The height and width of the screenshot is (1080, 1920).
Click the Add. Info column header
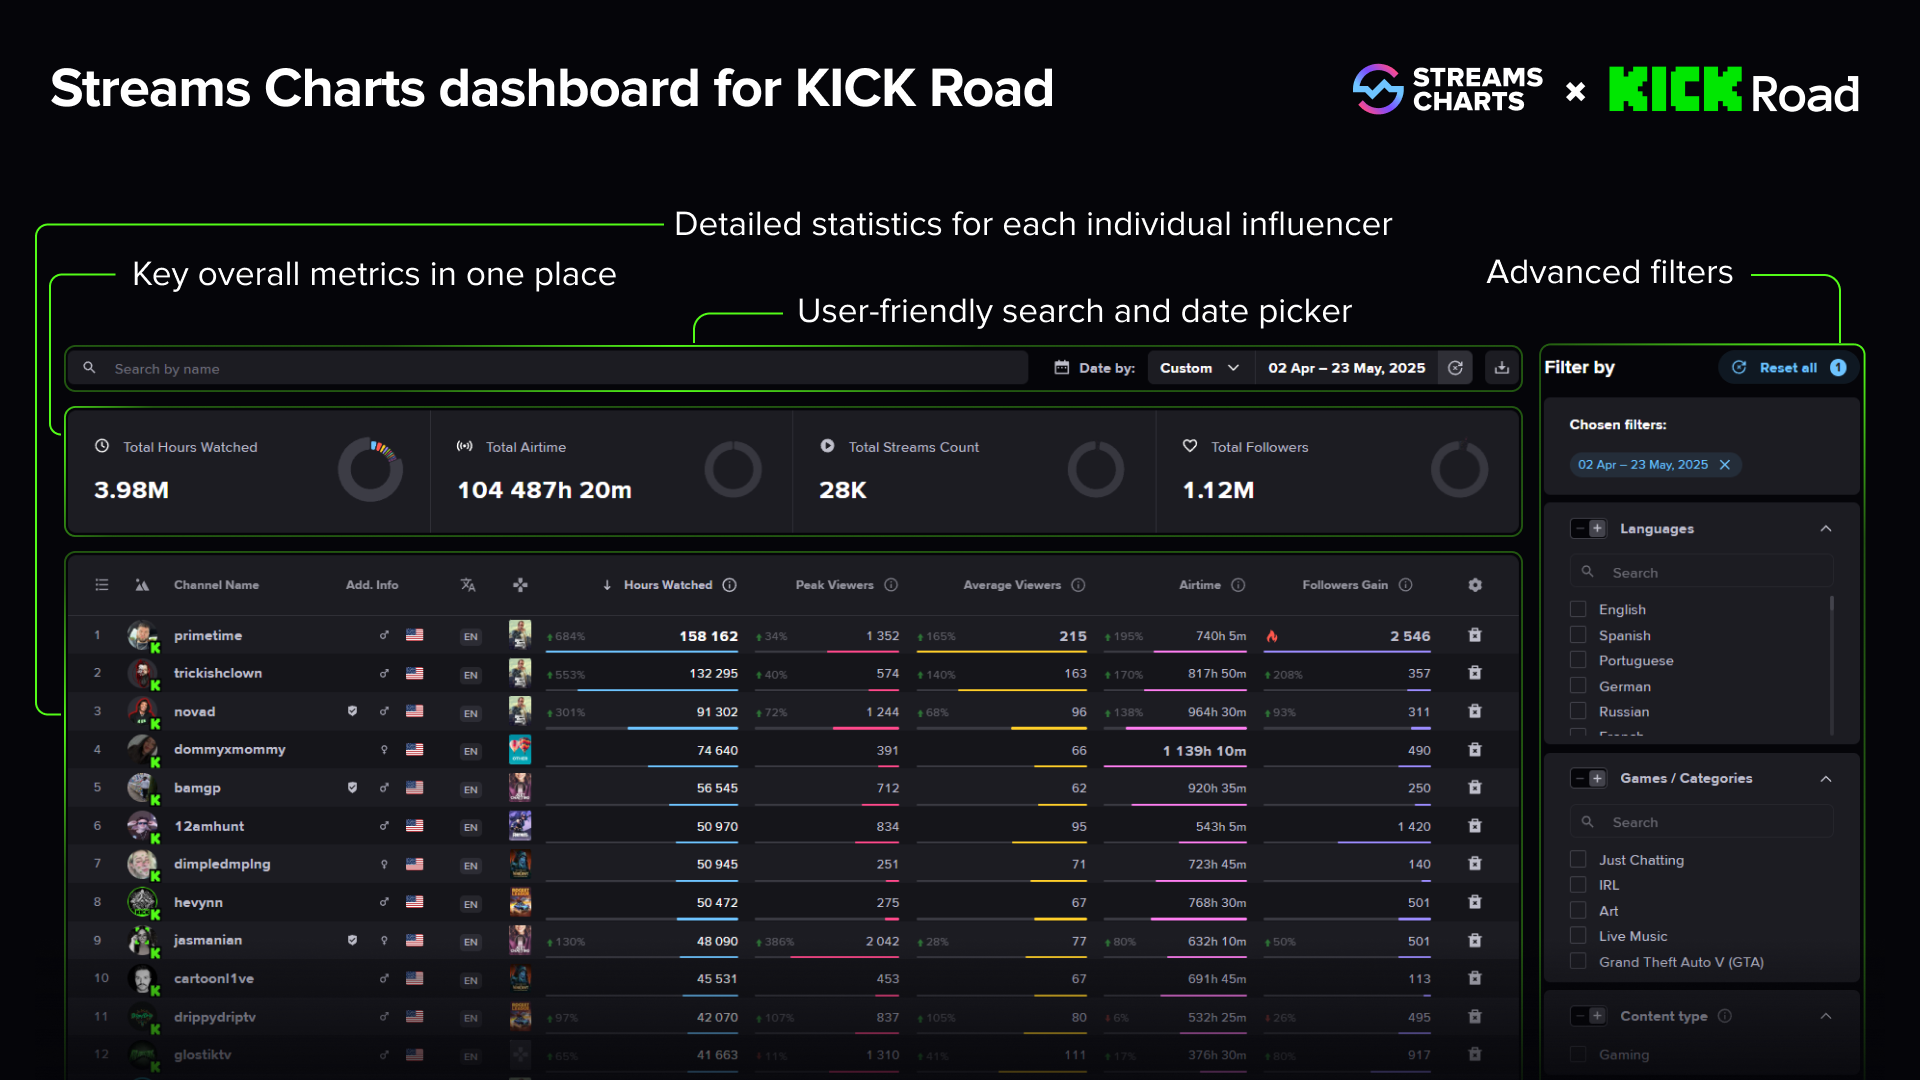(x=372, y=585)
